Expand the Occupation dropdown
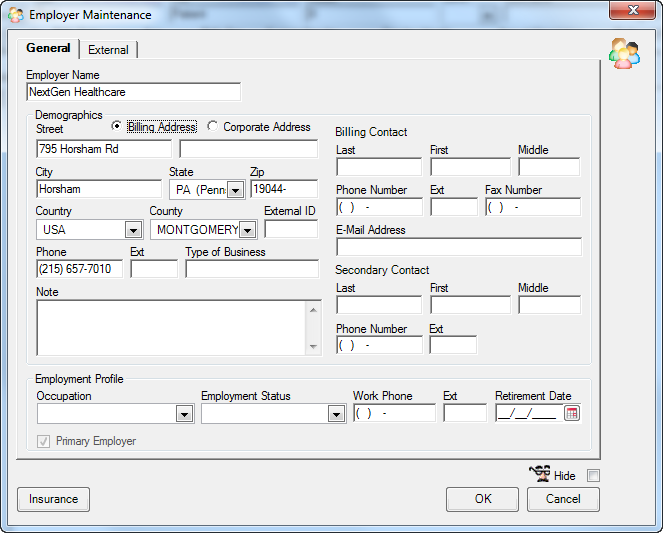Screen dimensions: 663x533 184,414
